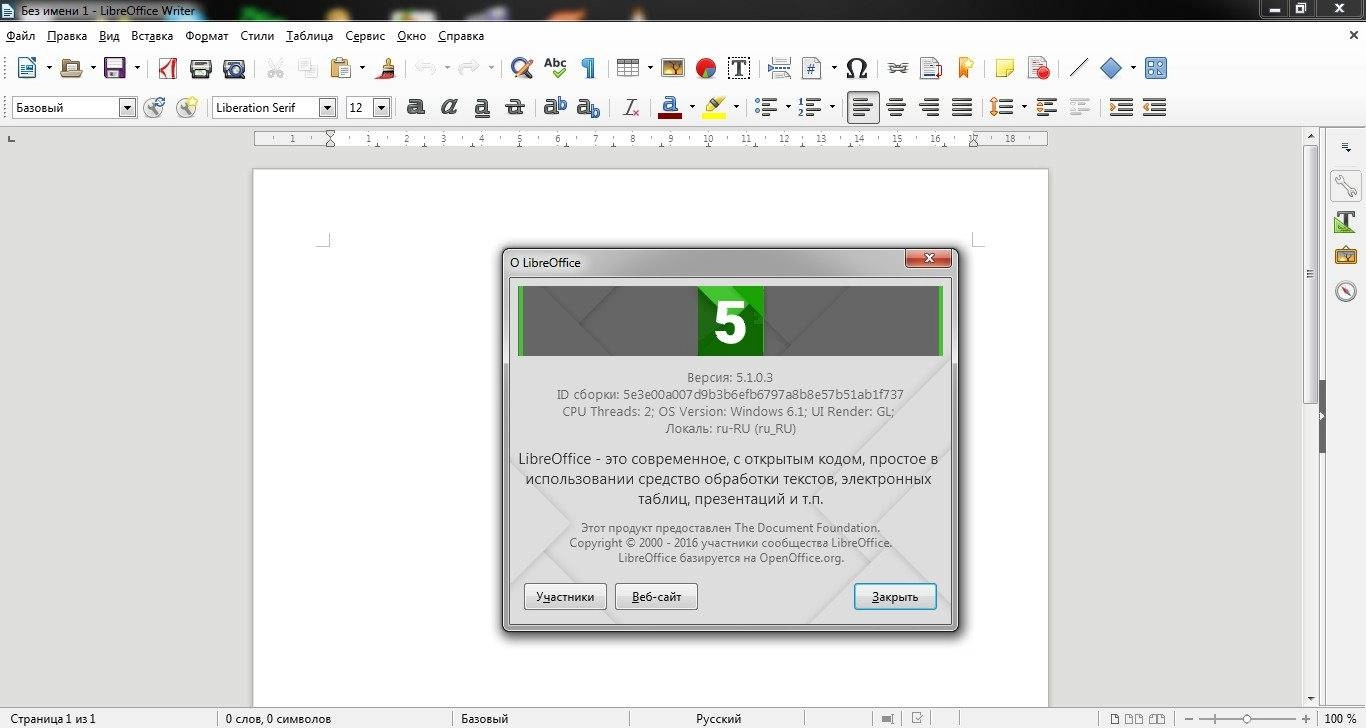Toggle Italic formatting
This screenshot has height=728, width=1366.
tap(449, 107)
